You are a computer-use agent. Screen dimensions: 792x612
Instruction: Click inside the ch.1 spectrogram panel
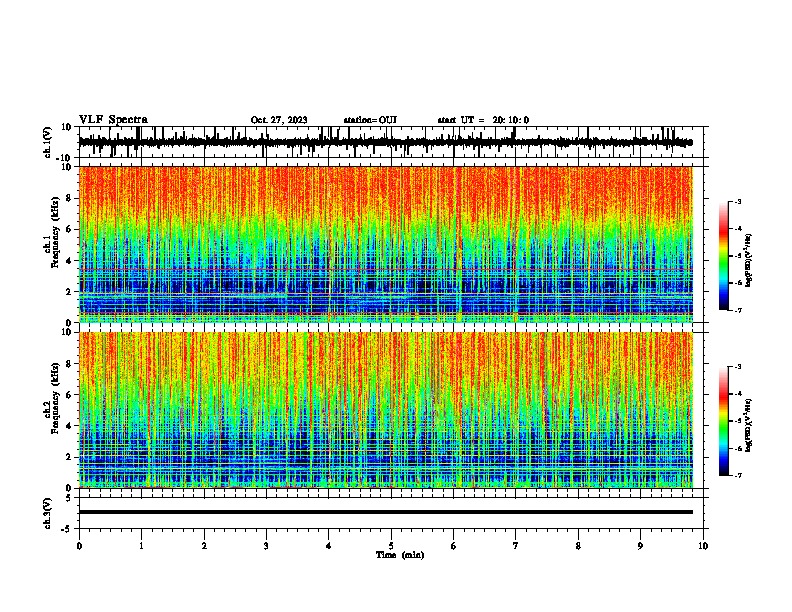point(385,244)
